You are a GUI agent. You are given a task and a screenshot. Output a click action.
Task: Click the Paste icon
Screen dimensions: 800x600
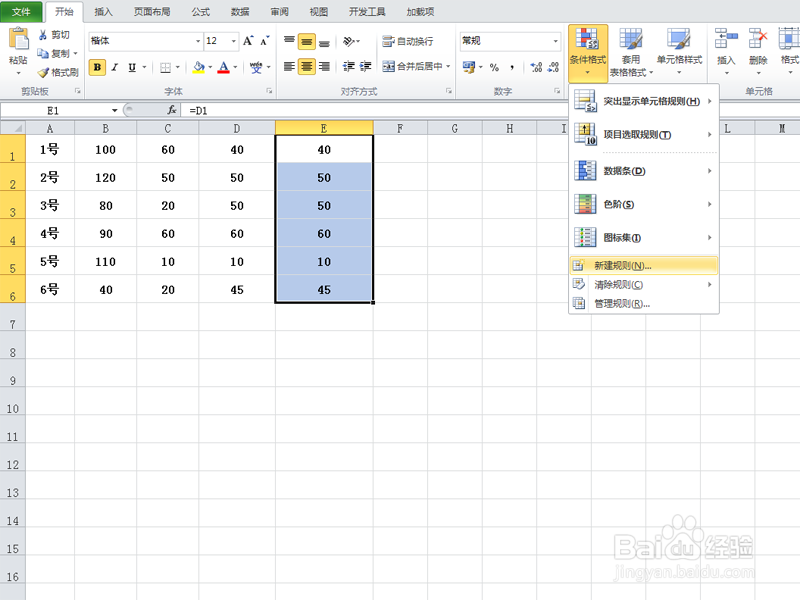pyautogui.click(x=19, y=39)
